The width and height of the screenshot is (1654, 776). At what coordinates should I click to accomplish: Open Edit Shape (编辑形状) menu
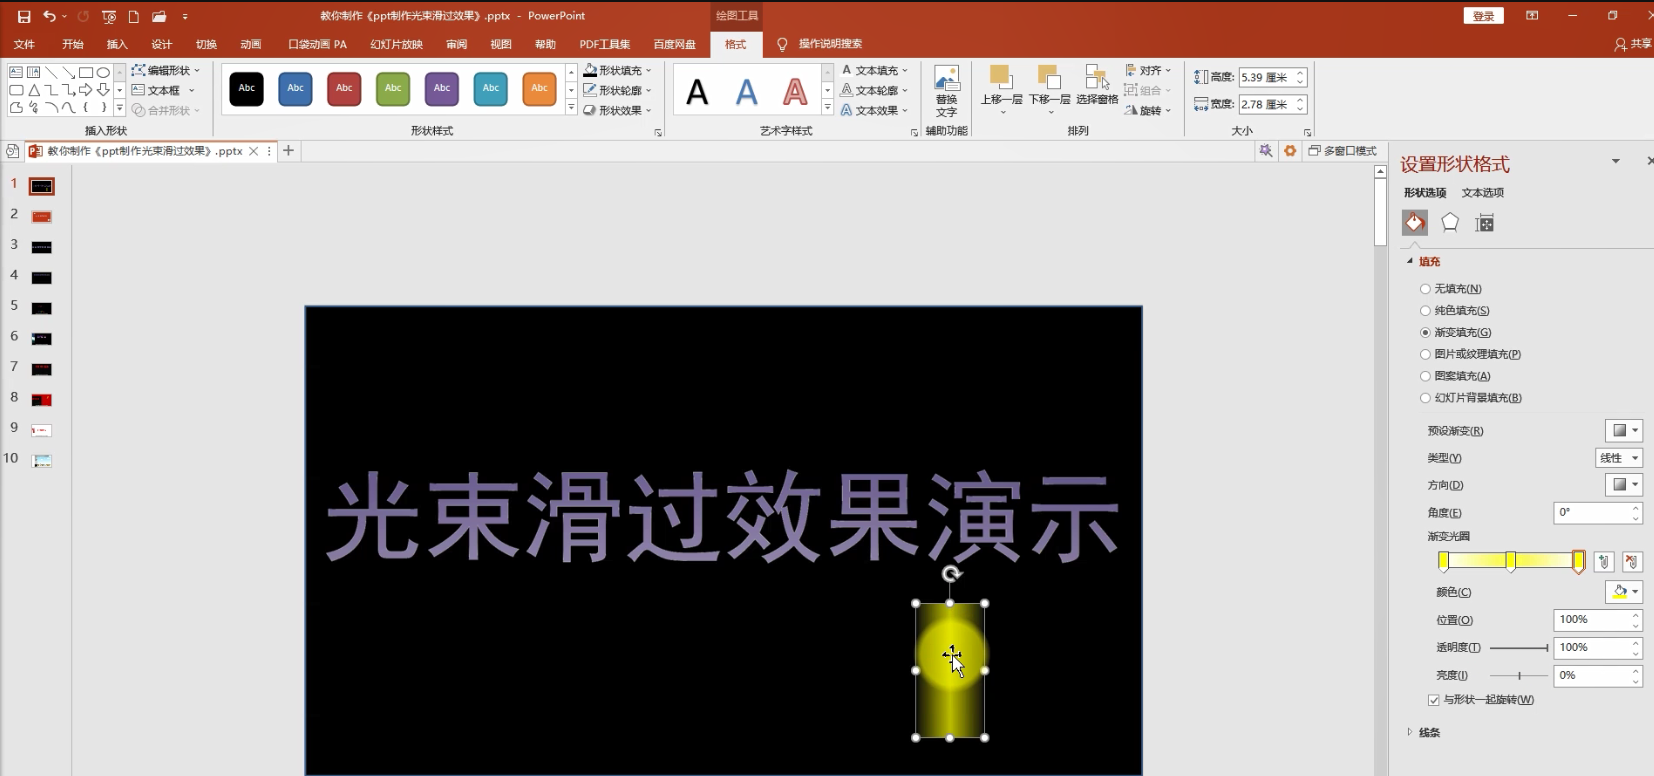(x=166, y=71)
